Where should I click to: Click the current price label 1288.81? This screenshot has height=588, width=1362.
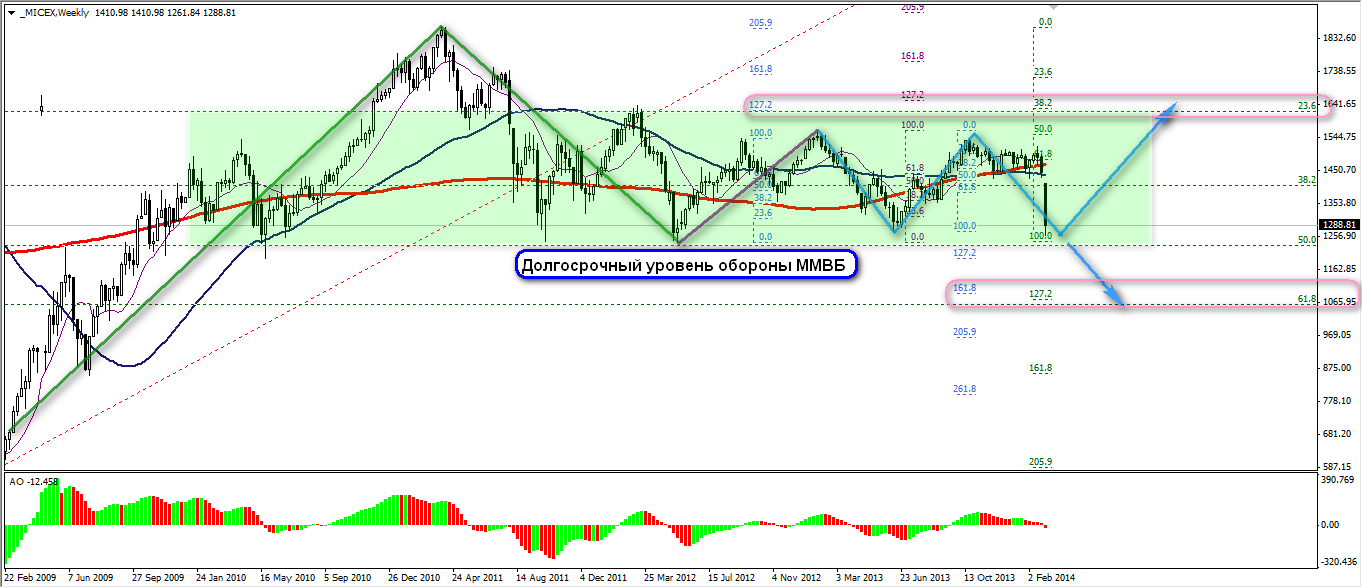tap(1337, 225)
